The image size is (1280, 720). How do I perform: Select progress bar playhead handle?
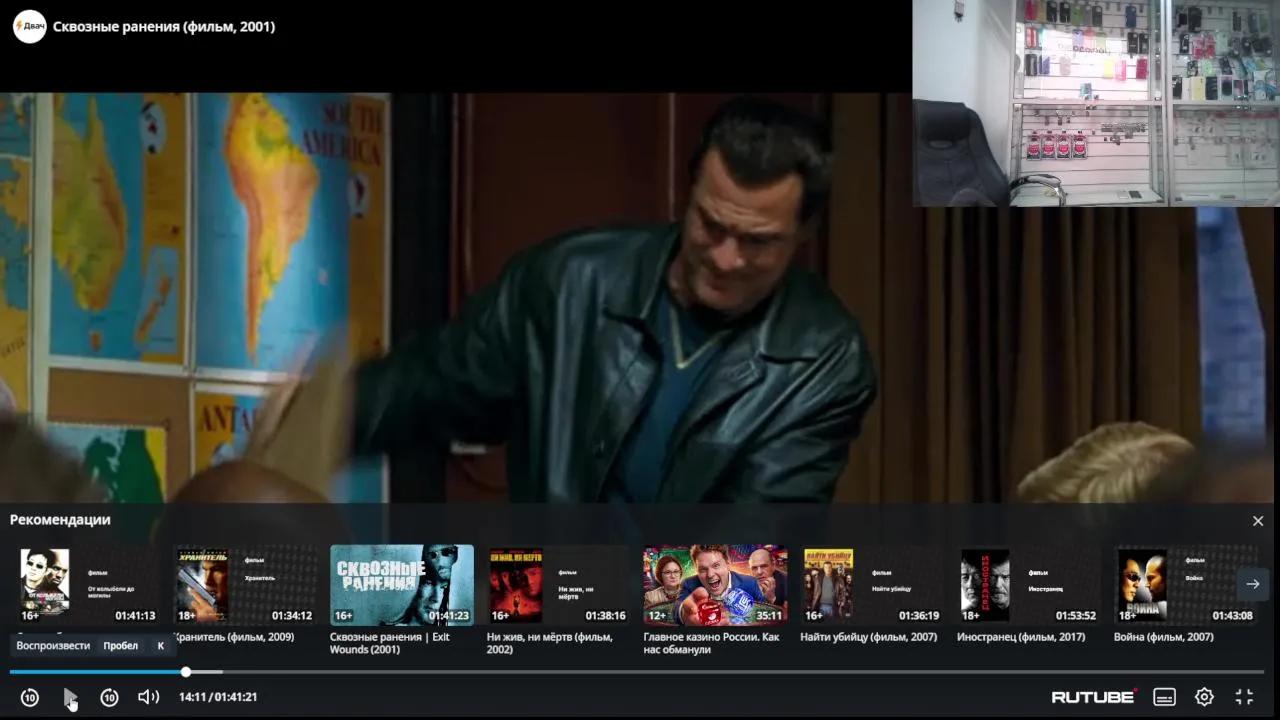pyautogui.click(x=186, y=672)
